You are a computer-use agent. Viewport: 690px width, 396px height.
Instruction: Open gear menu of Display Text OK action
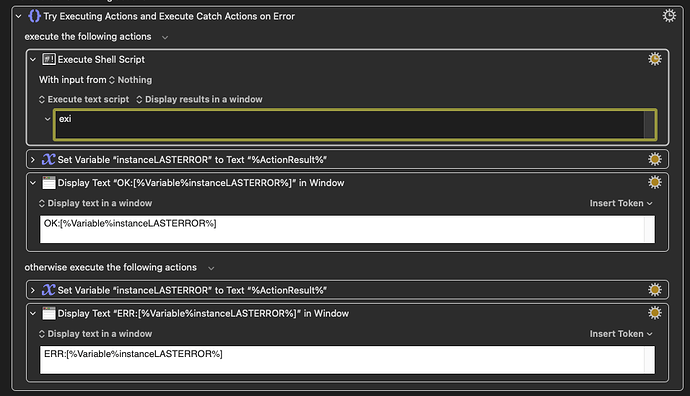pos(655,182)
